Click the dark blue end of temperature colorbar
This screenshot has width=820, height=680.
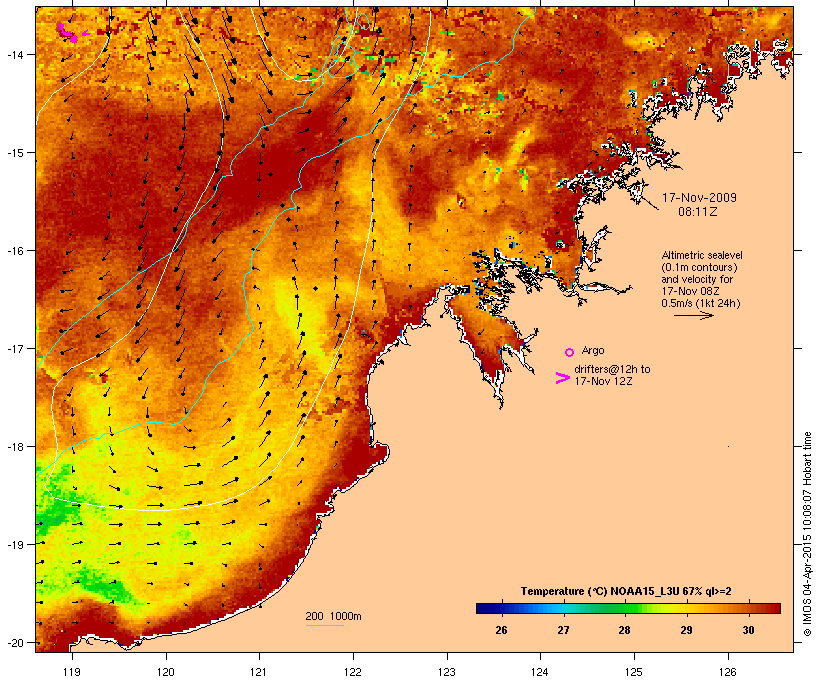486,608
